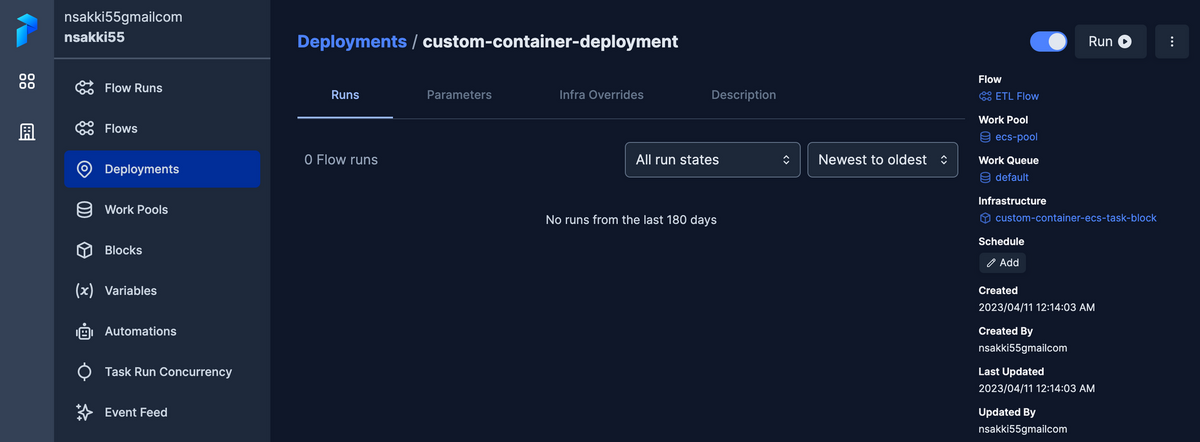This screenshot has height=442, width=1200.
Task: Follow the ecs-pool work pool link
Action: [1009, 137]
